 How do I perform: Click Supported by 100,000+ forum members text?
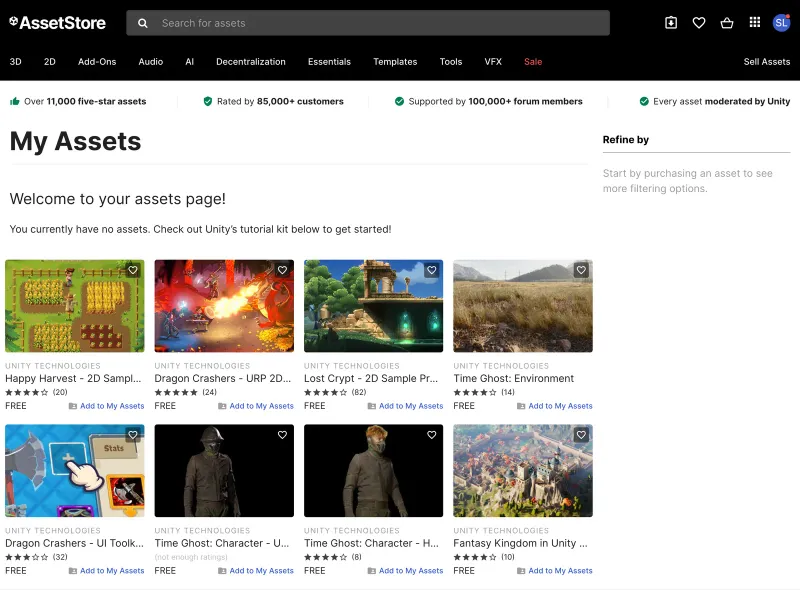pyautogui.click(x=495, y=102)
